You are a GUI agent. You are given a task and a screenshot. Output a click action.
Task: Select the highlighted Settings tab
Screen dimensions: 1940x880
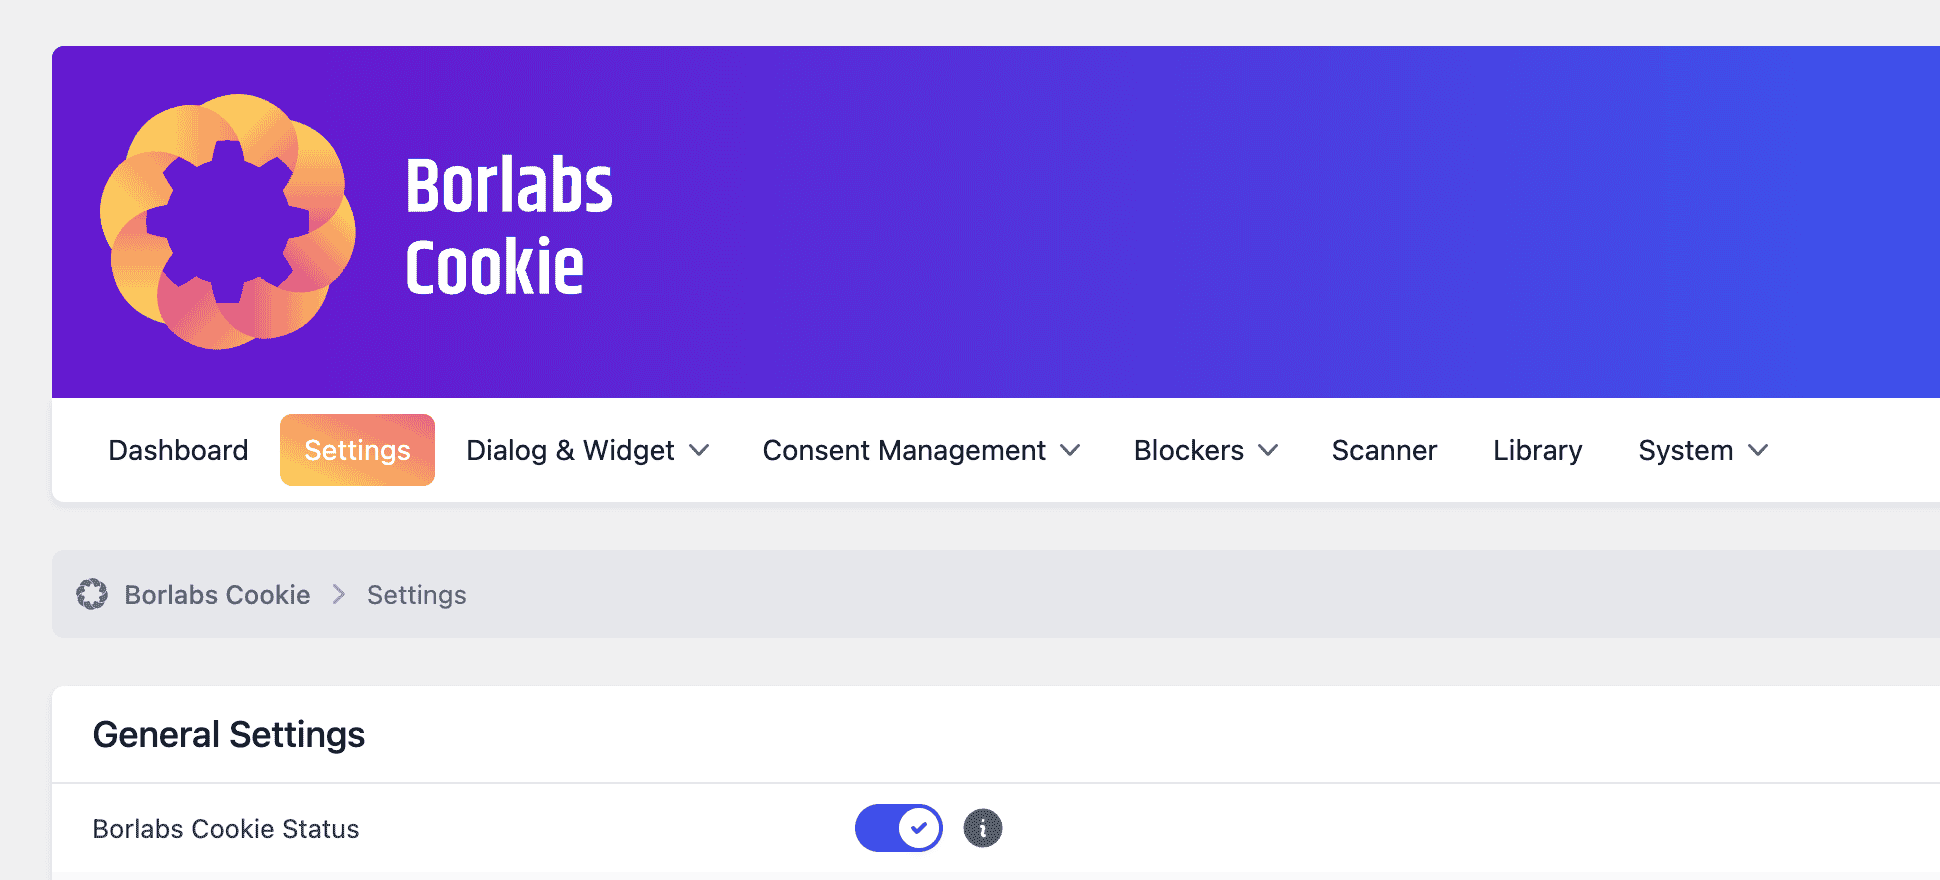coord(357,450)
